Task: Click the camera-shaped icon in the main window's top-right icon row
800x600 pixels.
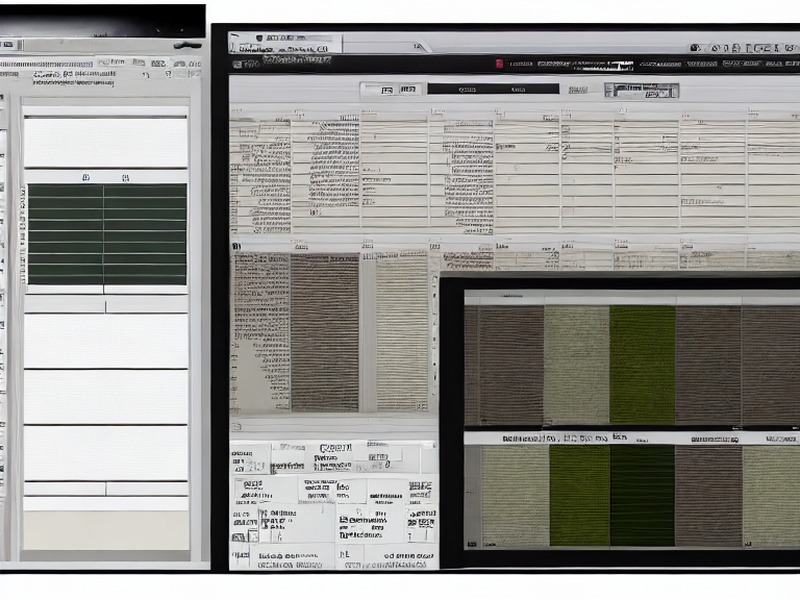Action: [x=695, y=48]
